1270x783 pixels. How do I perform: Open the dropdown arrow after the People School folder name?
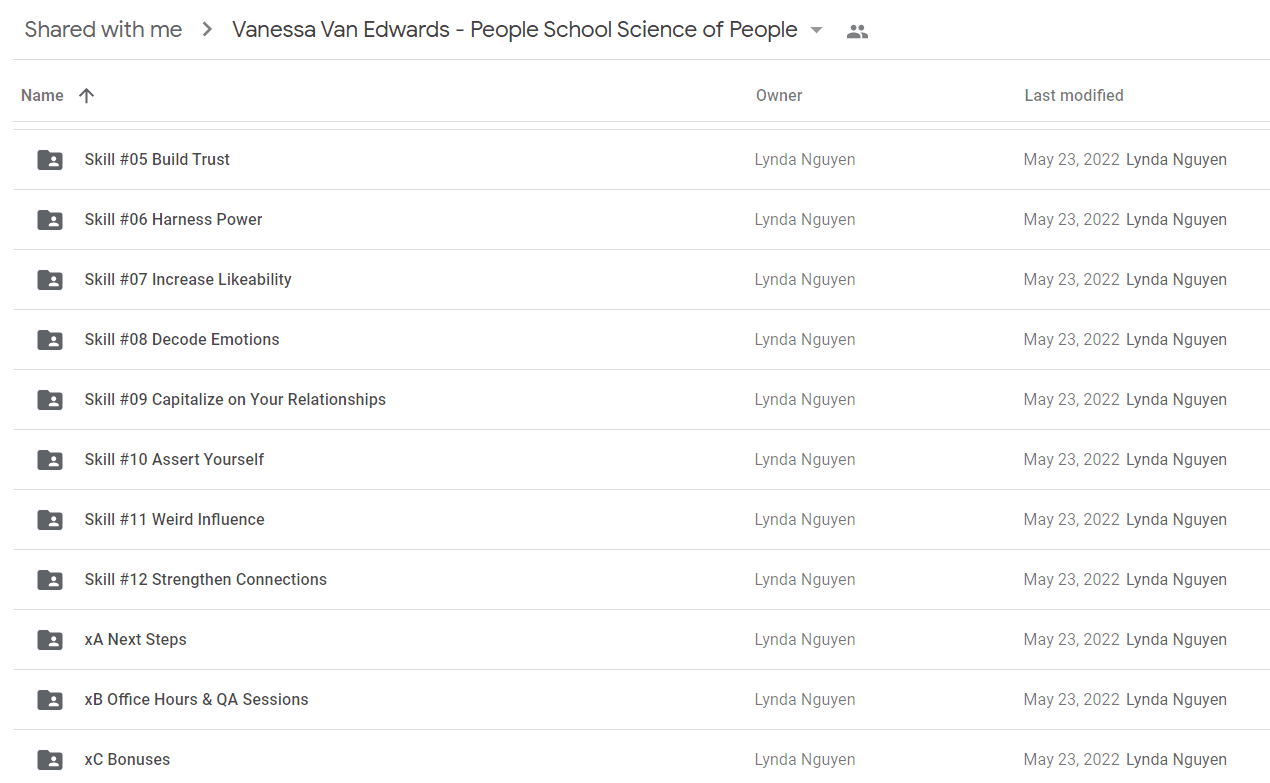[x=816, y=30]
